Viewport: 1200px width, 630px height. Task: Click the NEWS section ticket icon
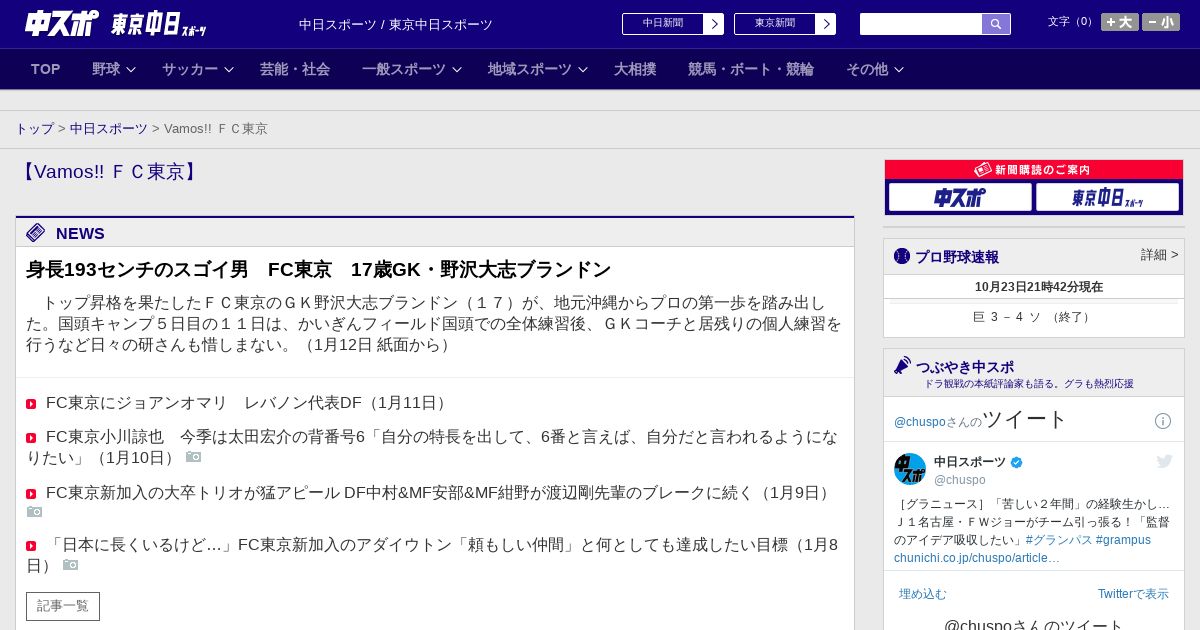pyautogui.click(x=36, y=233)
